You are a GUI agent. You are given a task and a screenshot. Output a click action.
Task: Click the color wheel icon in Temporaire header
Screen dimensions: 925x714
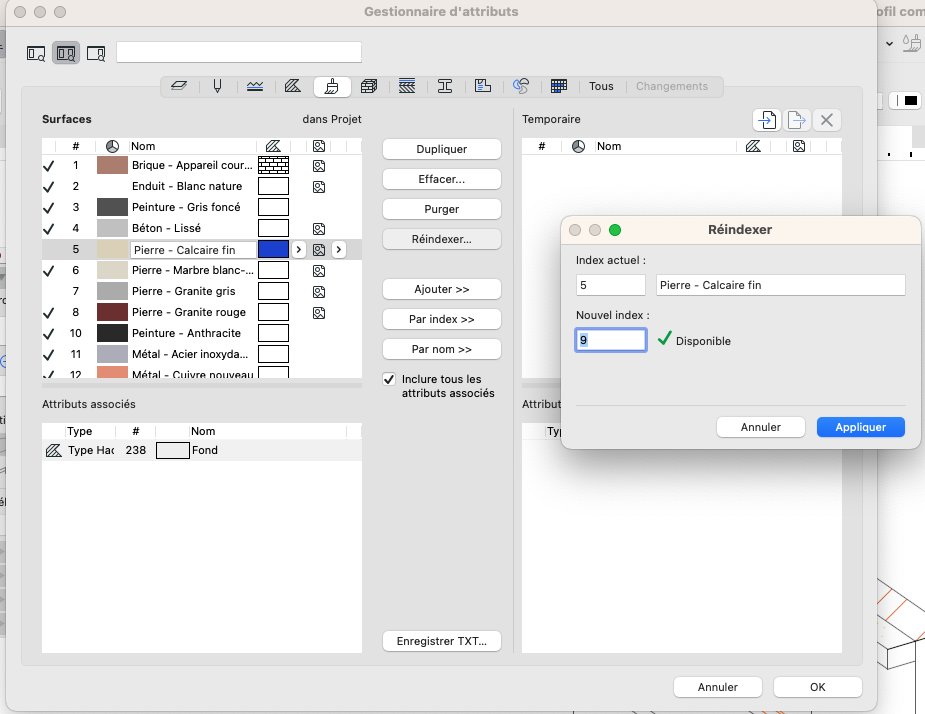(578, 146)
